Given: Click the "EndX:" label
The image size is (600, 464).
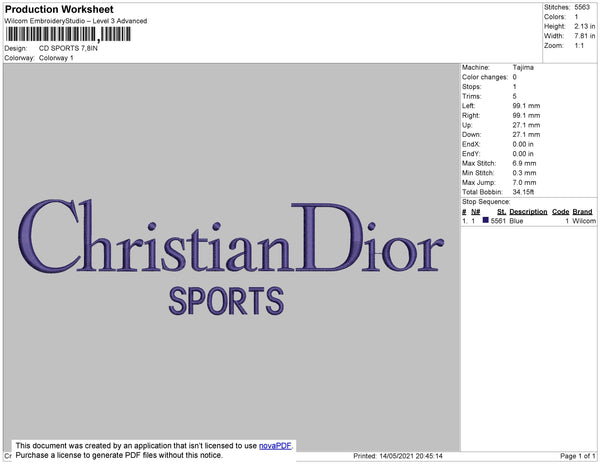Looking at the screenshot, I should coord(471,144).
